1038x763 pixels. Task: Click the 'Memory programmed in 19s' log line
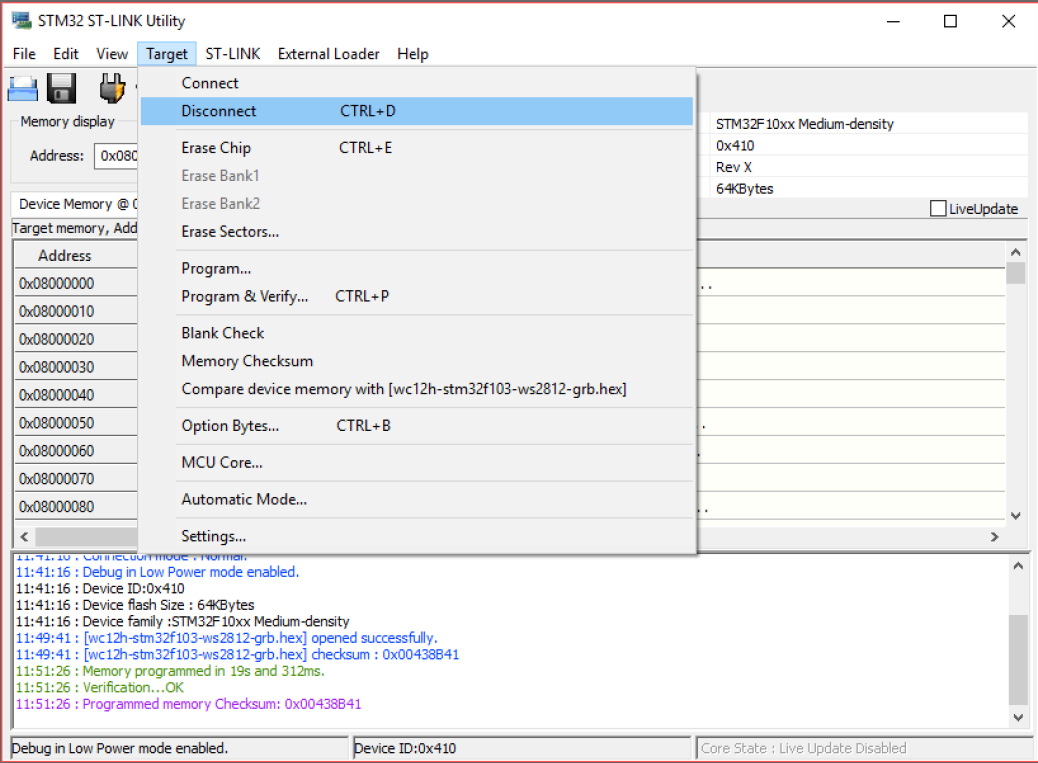(170, 671)
